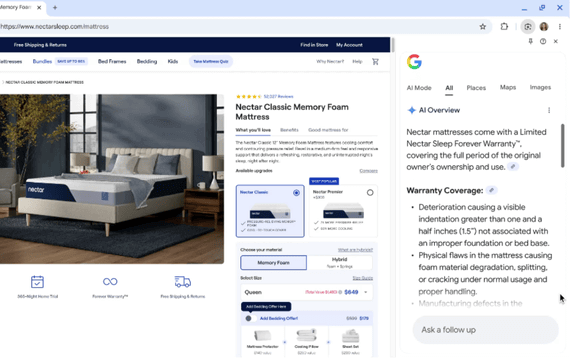Open Kids menu item
570x360 pixels.
173,61
